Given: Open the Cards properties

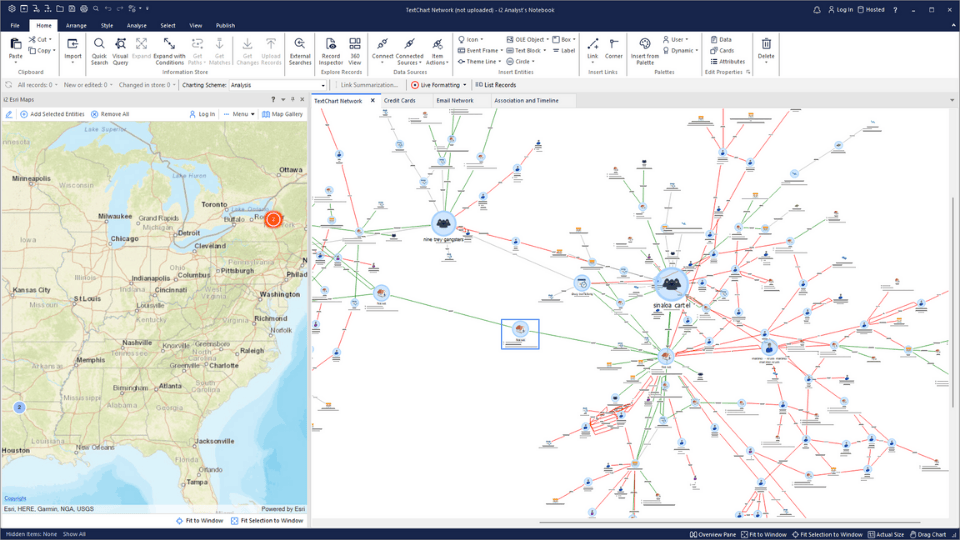Looking at the screenshot, I should [x=722, y=50].
